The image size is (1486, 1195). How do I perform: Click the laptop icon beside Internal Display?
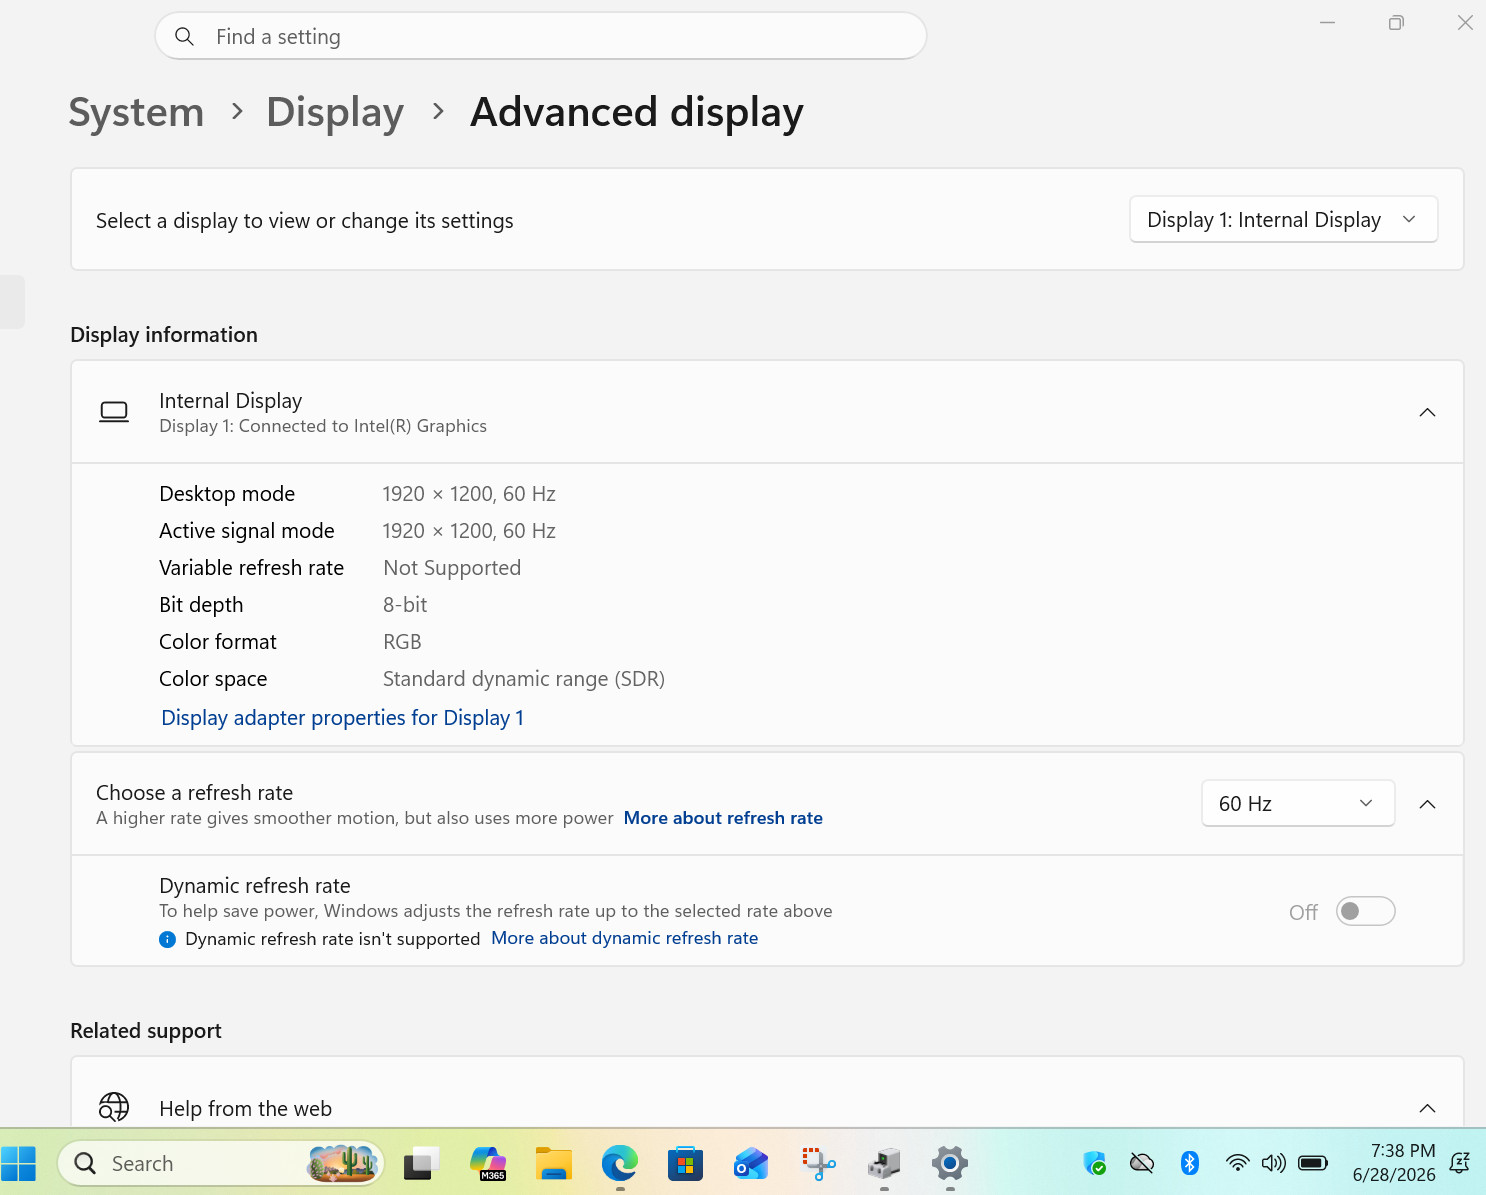coord(114,412)
